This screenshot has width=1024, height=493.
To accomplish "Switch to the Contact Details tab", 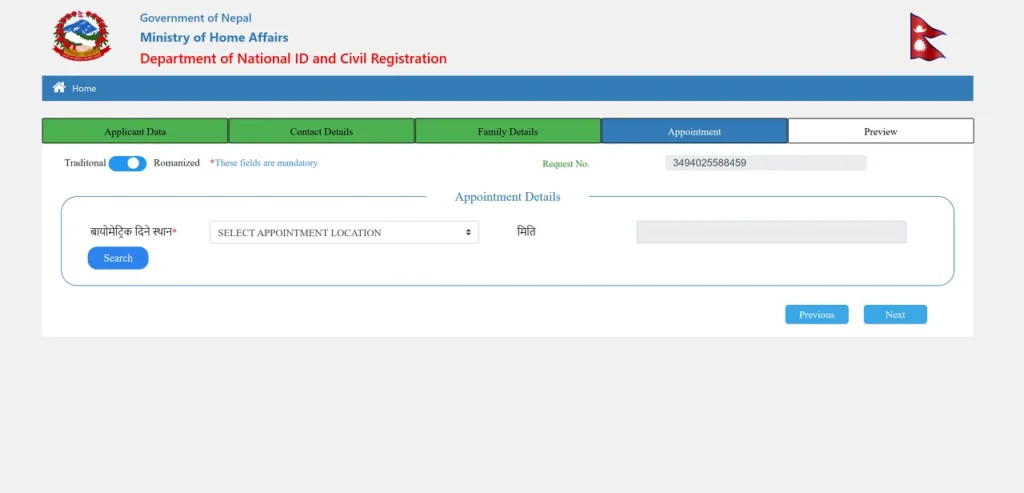I will [321, 131].
